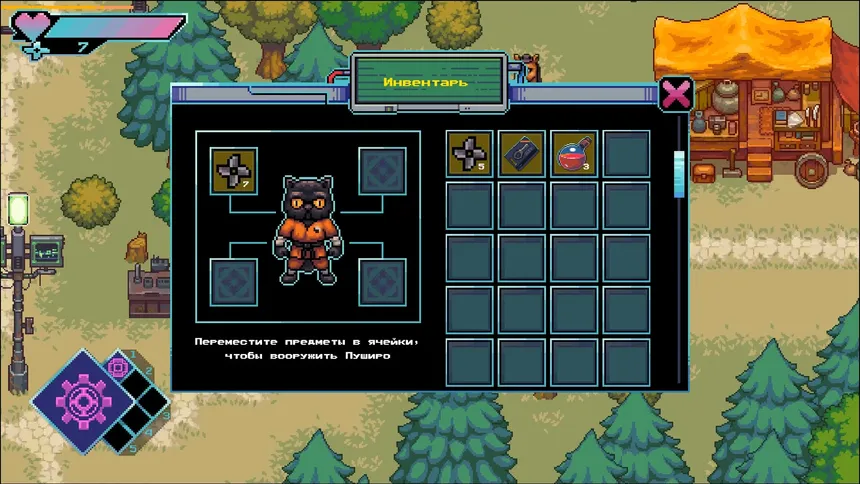The image size is (860, 484).
Task: Click the empty bottom-left equipment slot
Action: [234, 282]
